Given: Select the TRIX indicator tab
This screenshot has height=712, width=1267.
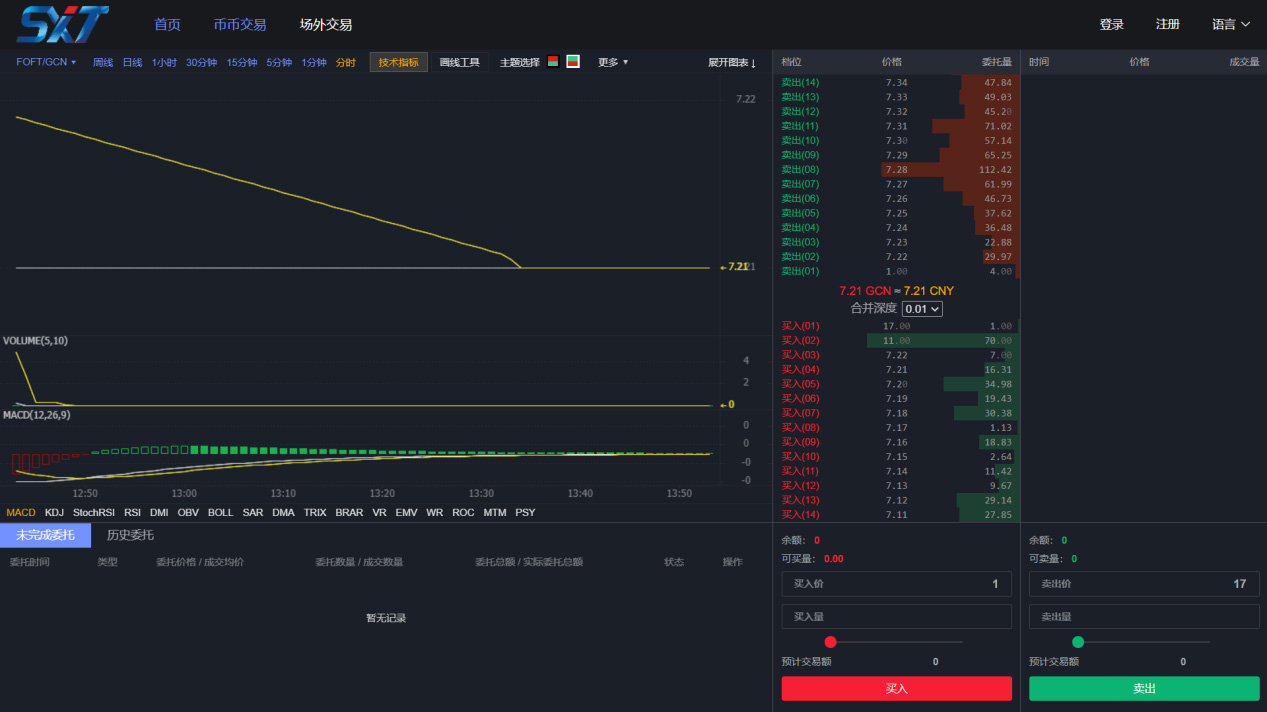Looking at the screenshot, I should pyautogui.click(x=315, y=513).
